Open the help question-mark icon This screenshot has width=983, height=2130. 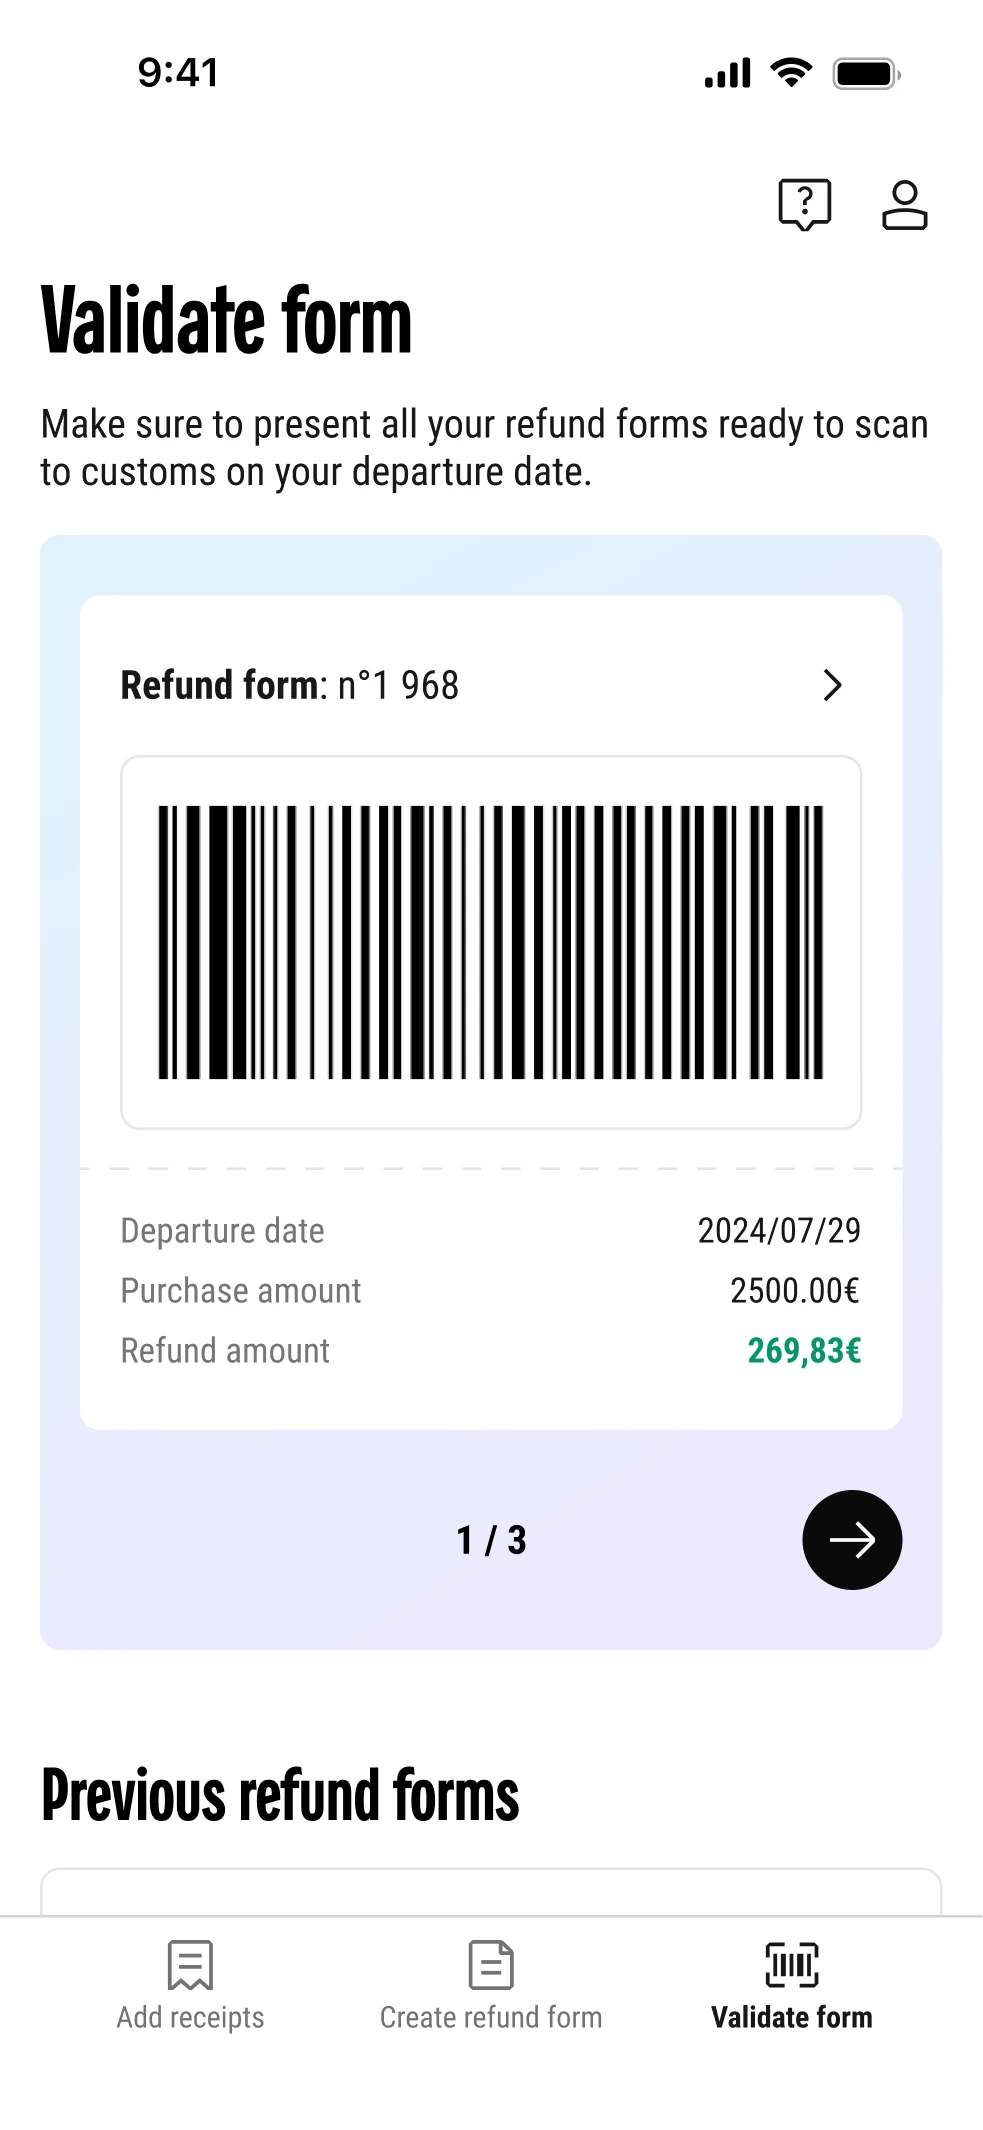[804, 204]
